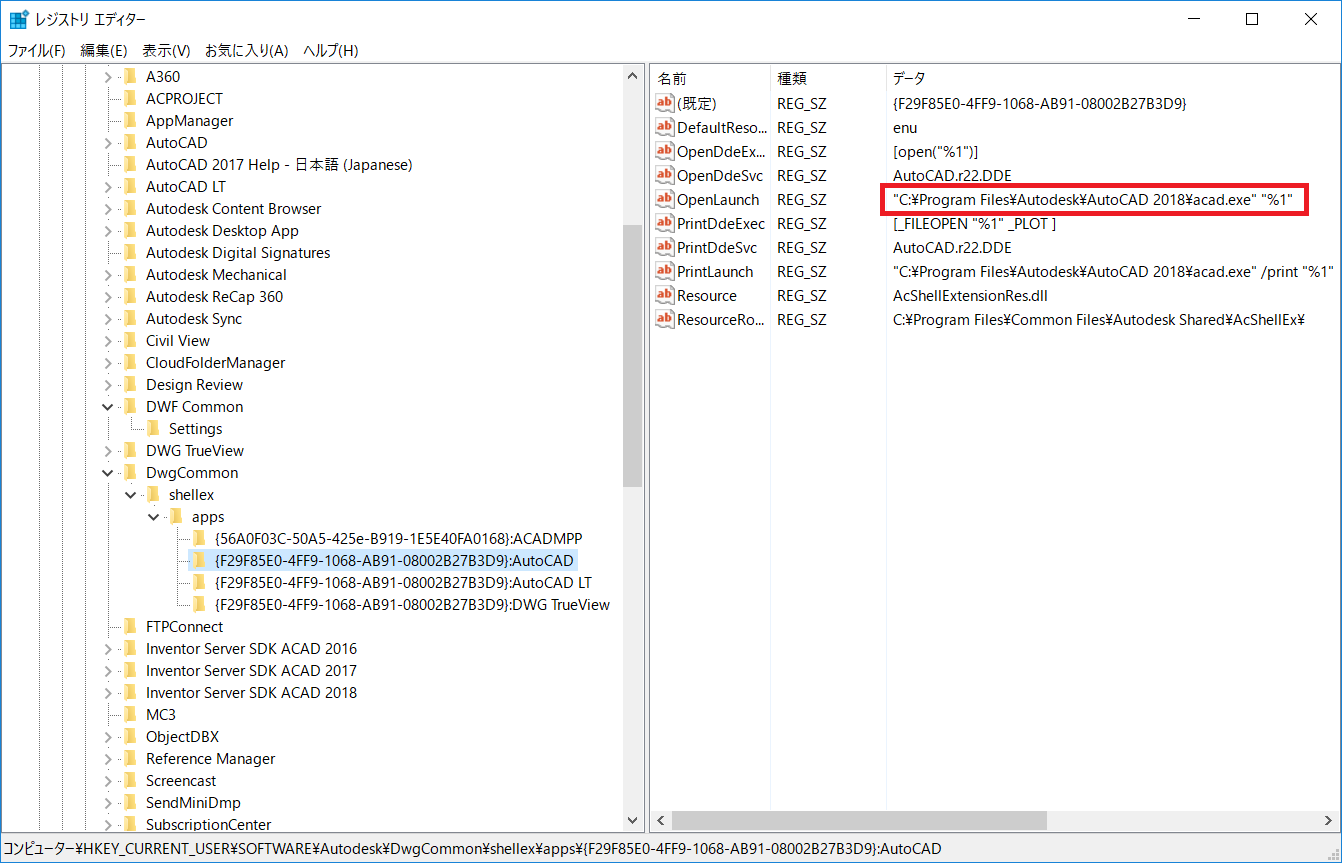Click the ab icon next to DefaultReso... value

pyautogui.click(x=665, y=127)
